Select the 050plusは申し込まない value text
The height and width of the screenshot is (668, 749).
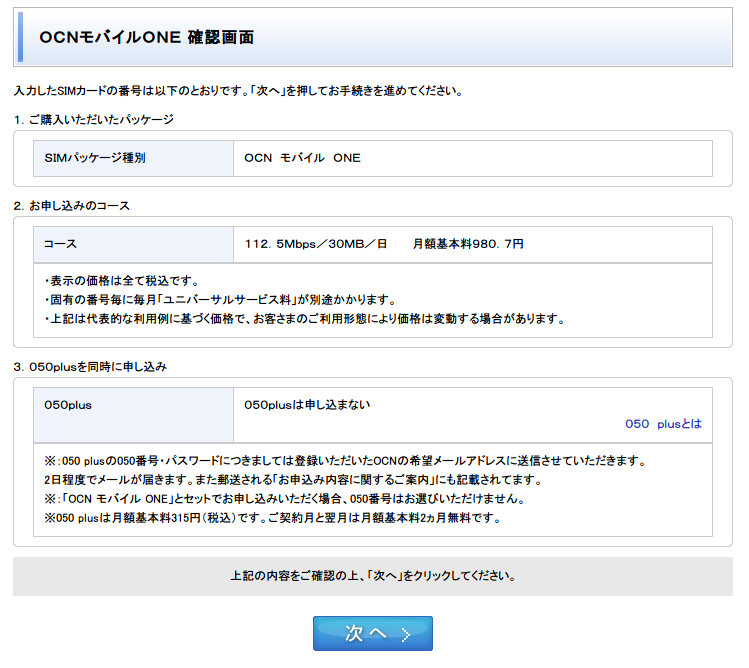point(308,405)
